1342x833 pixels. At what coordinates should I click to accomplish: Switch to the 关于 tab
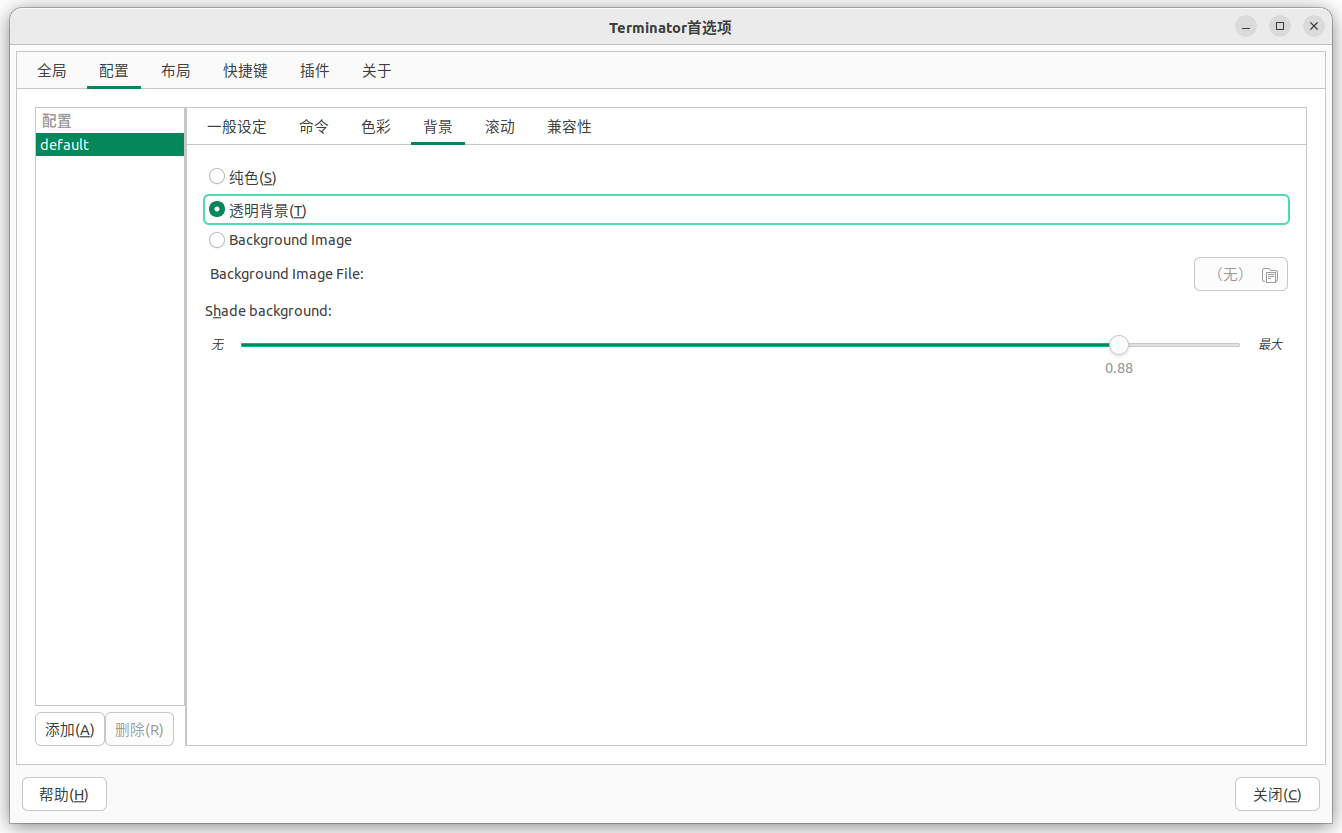pos(377,71)
